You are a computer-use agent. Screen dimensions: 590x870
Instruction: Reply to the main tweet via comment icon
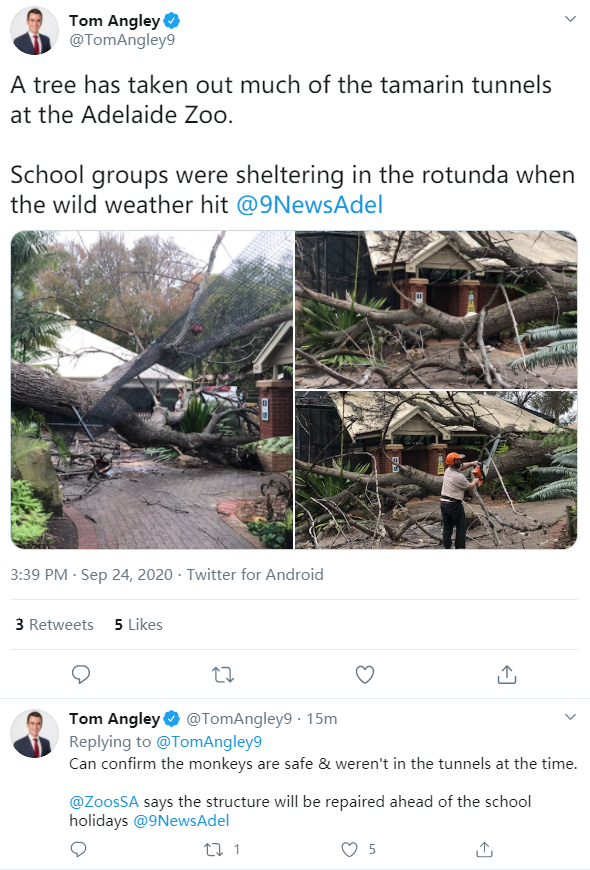pyautogui.click(x=81, y=674)
